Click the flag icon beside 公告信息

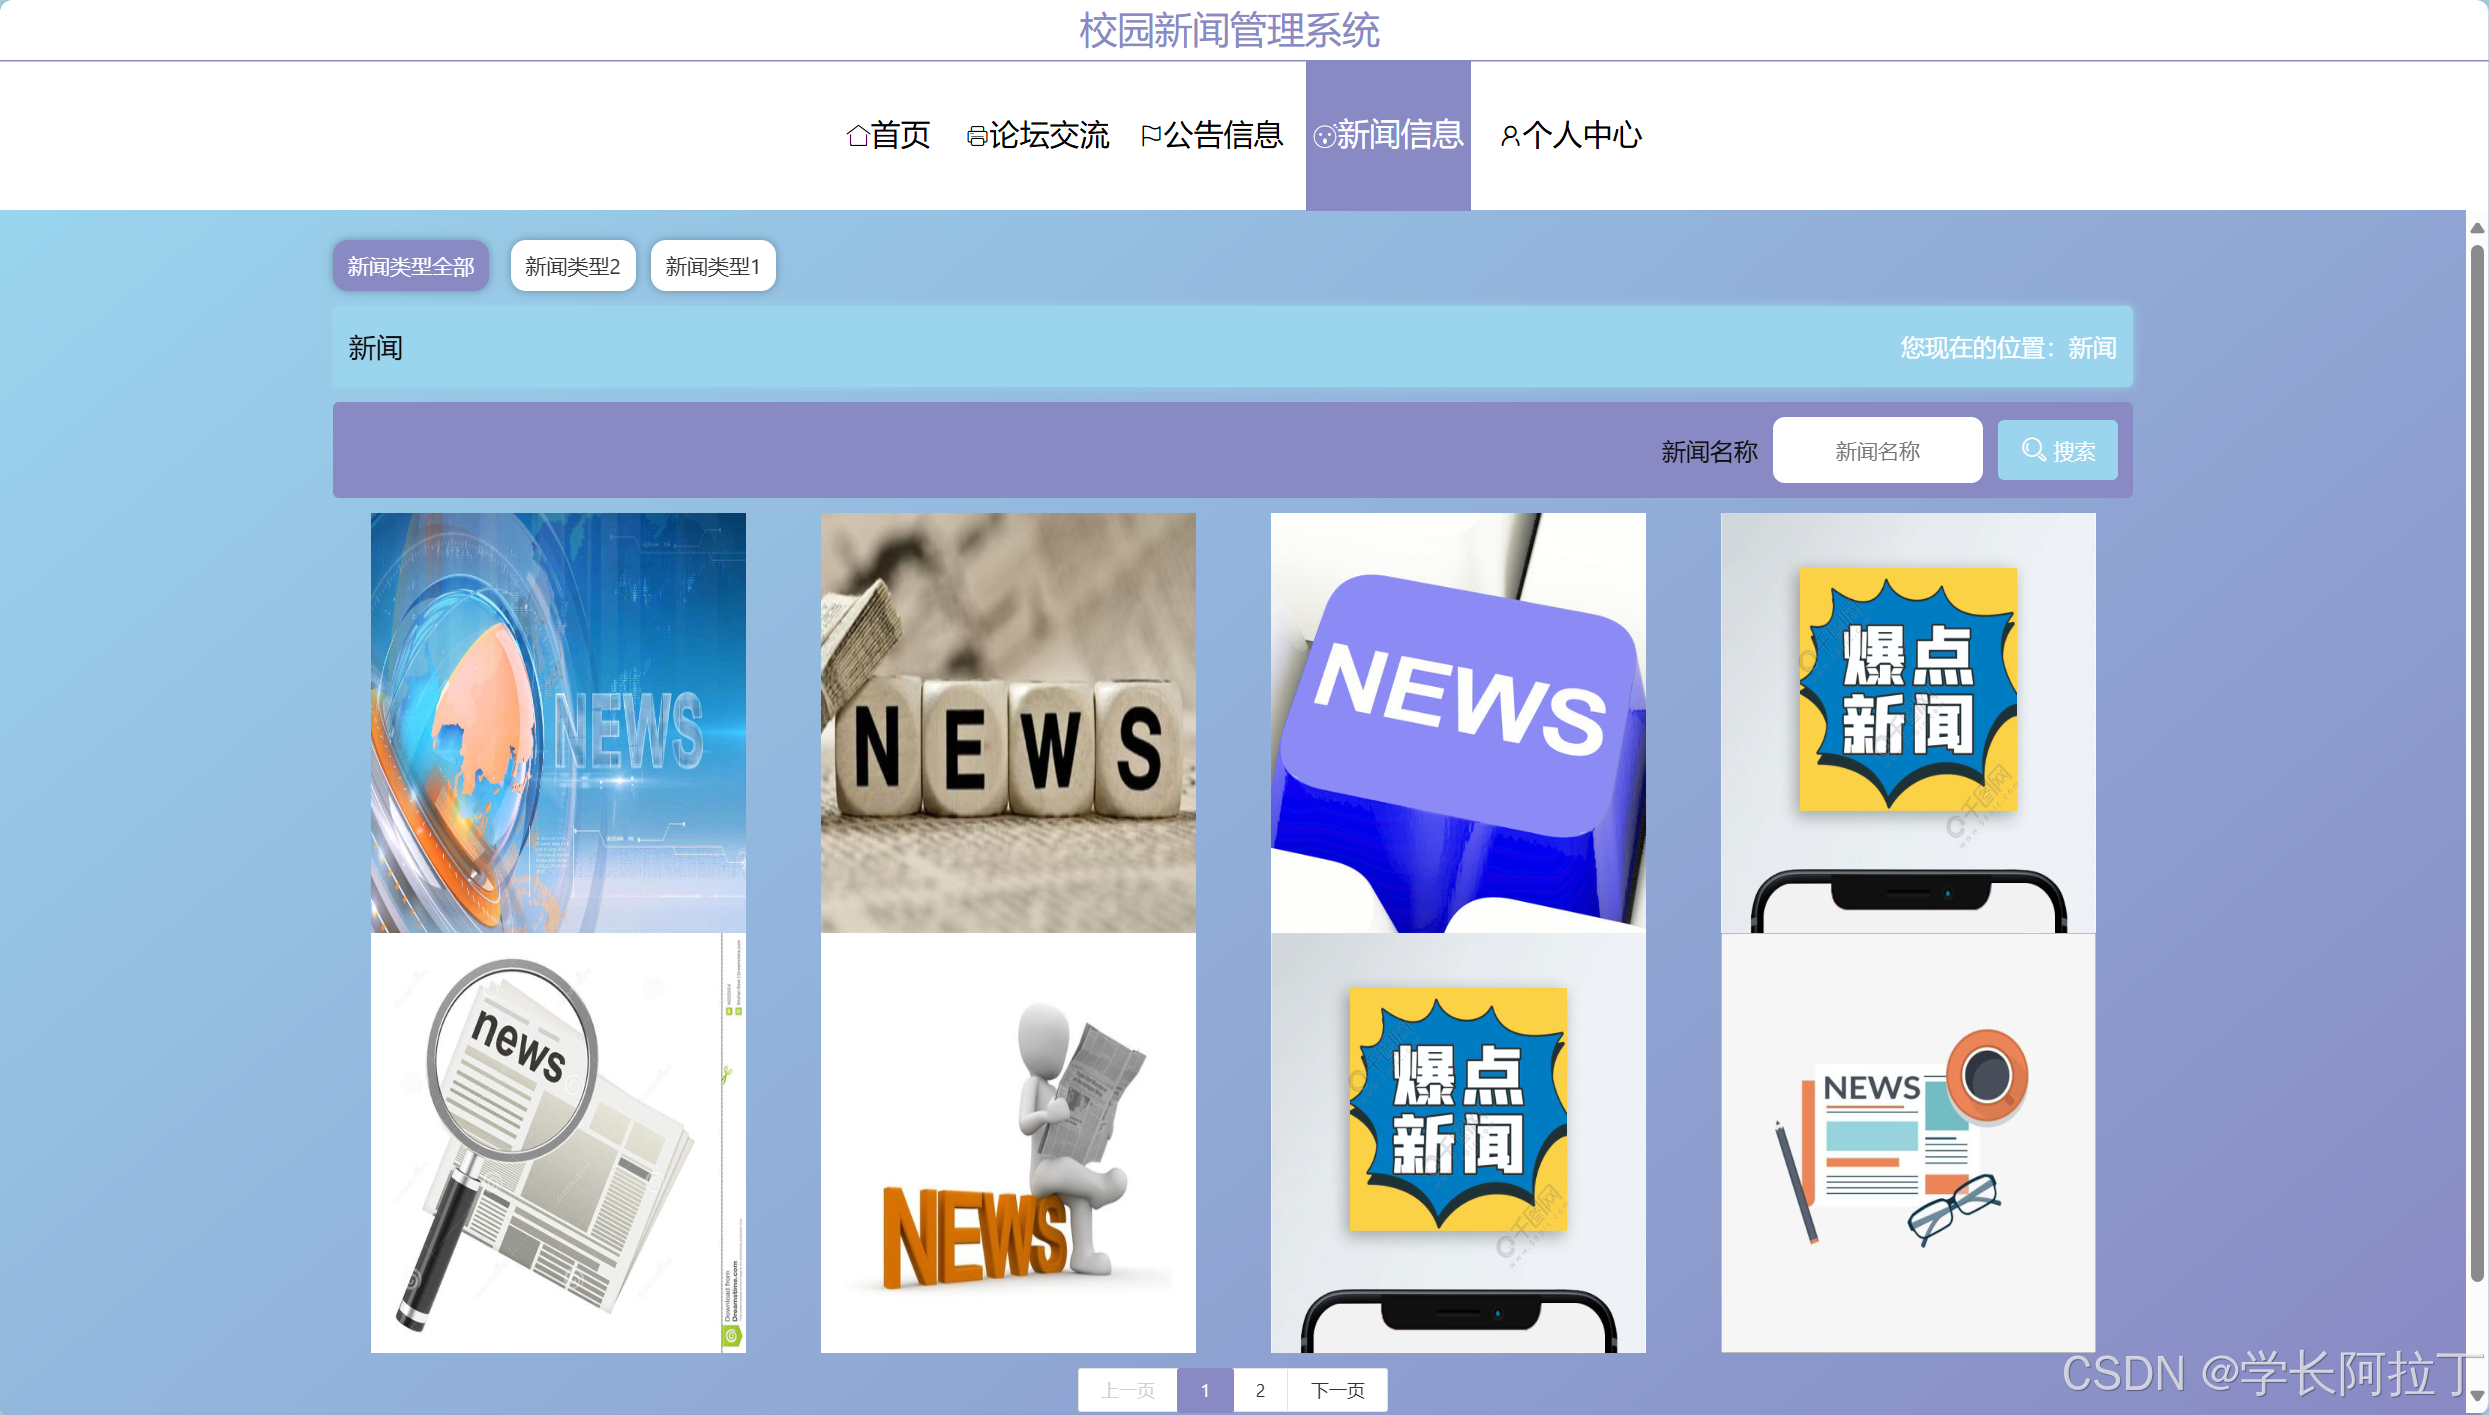1151,135
